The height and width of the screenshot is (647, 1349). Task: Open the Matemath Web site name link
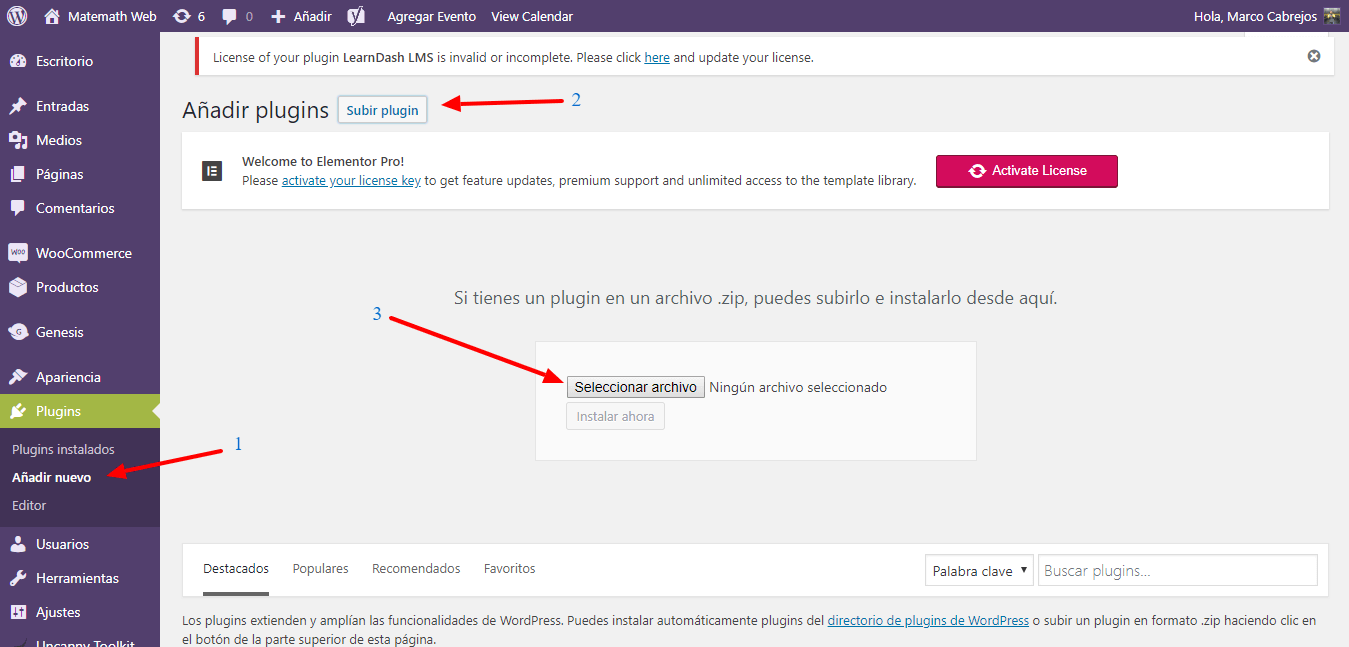[112, 16]
